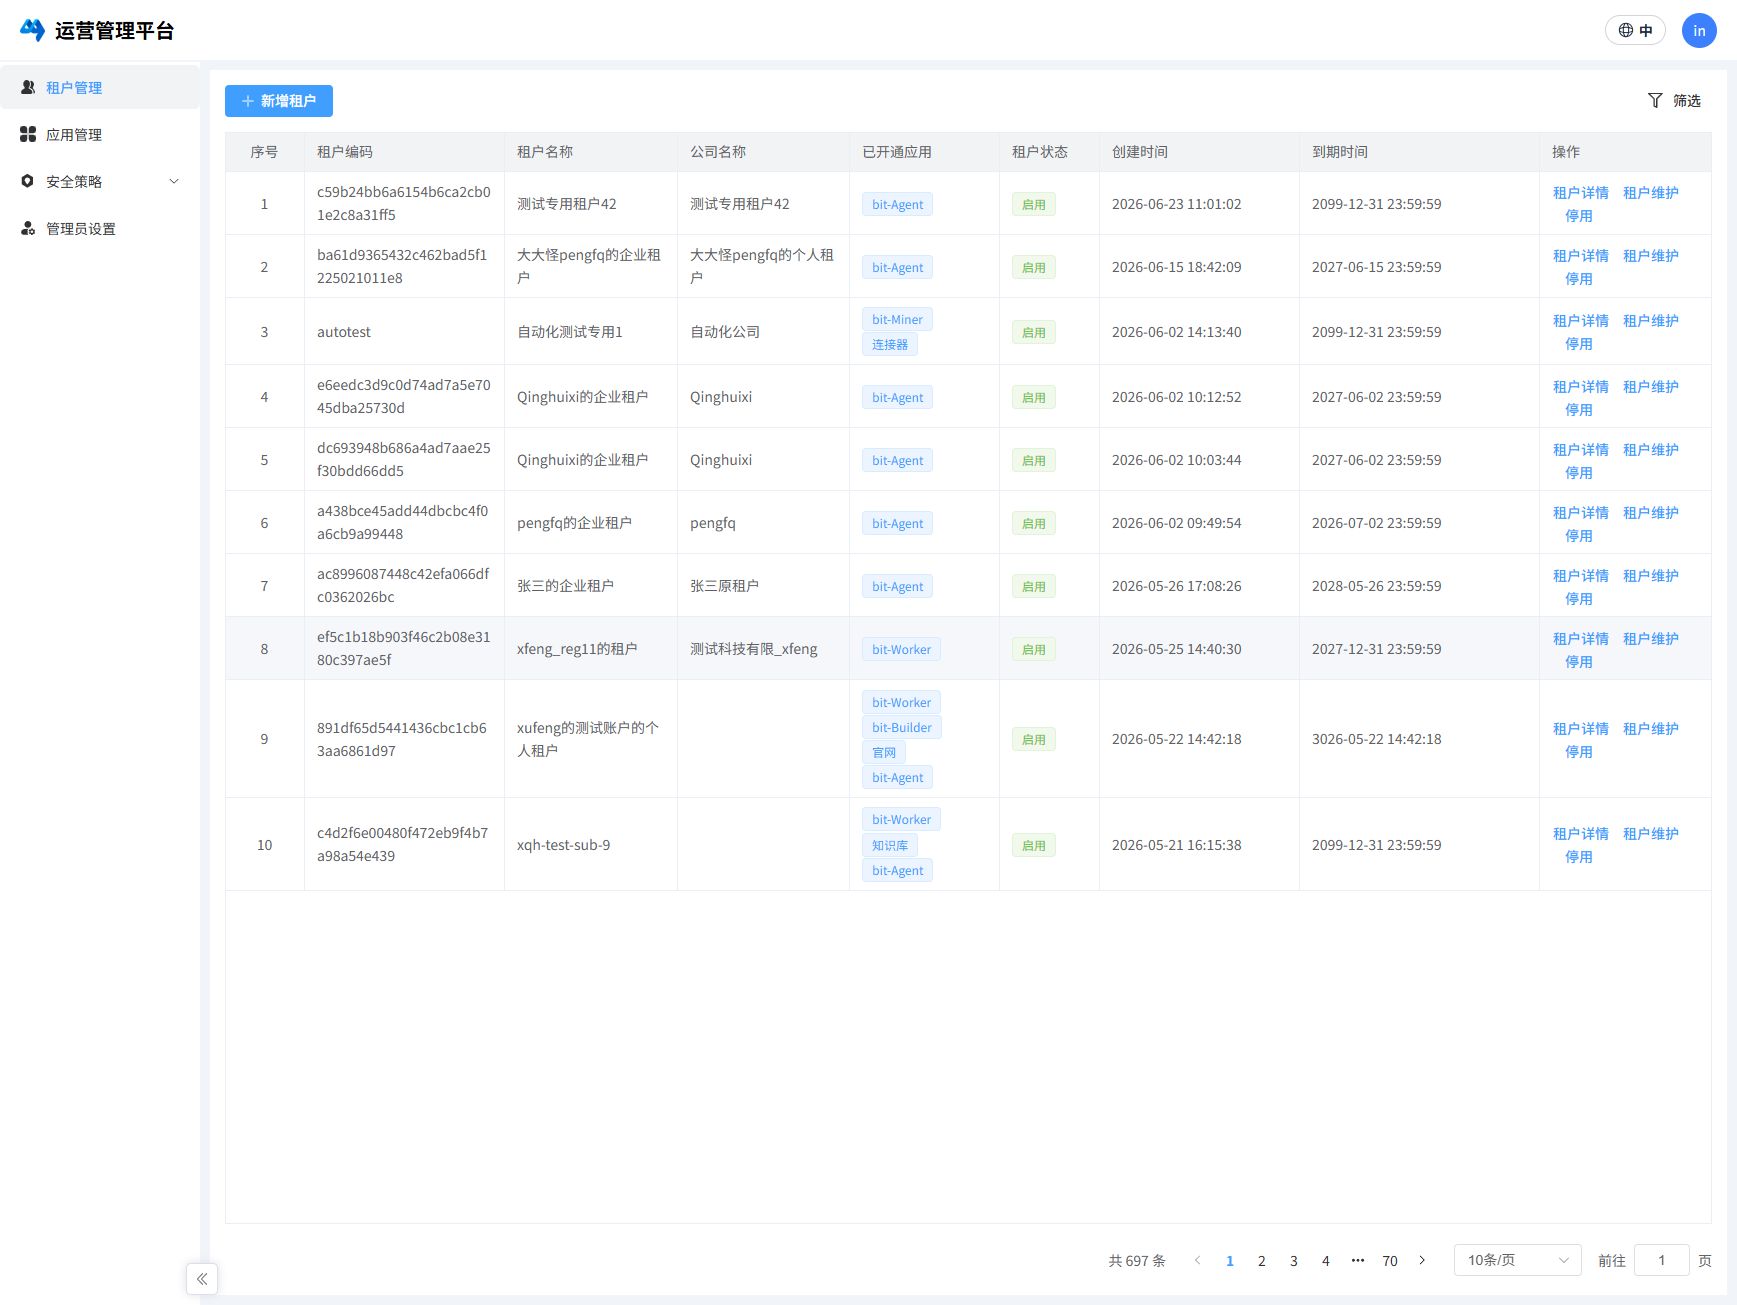Screen dimensions: 1737x1305
Task: Open the filter funnel icon
Action: click(x=1655, y=100)
